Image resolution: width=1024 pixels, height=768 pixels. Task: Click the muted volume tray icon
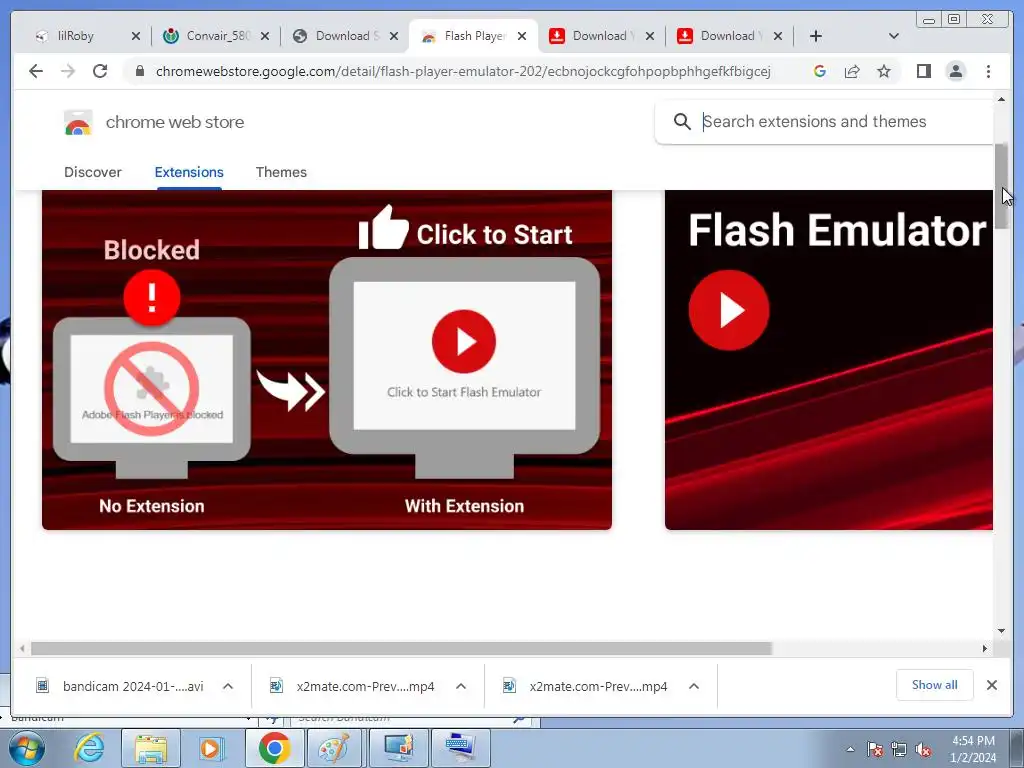tap(923, 750)
